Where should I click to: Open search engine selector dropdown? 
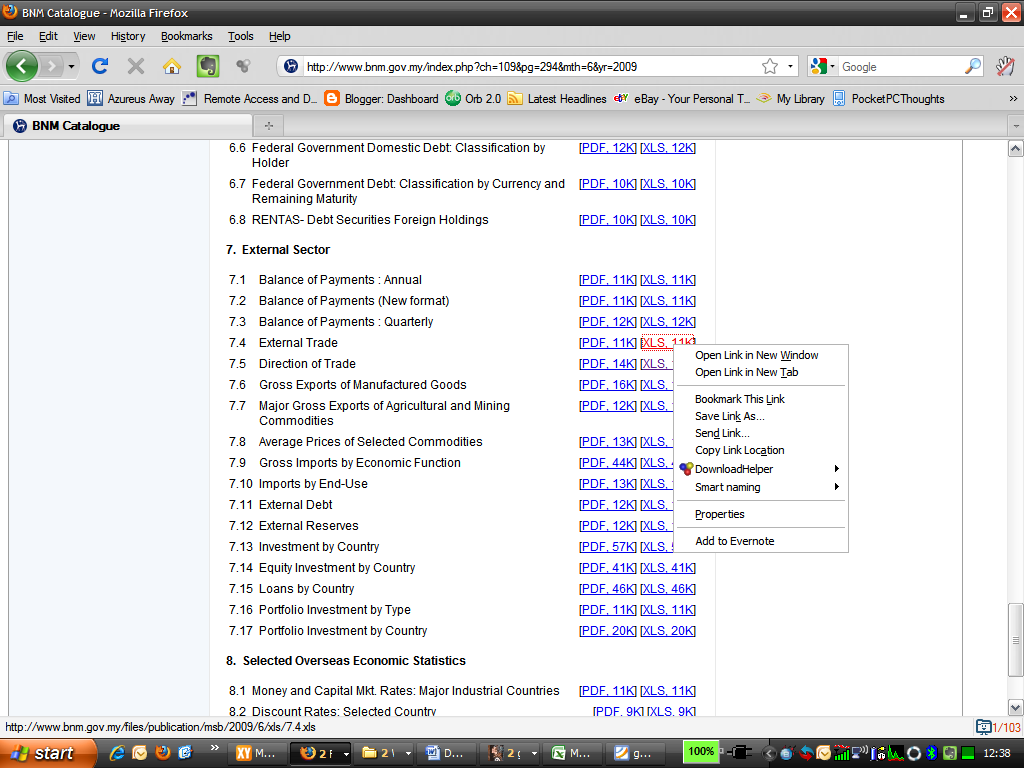pos(822,66)
